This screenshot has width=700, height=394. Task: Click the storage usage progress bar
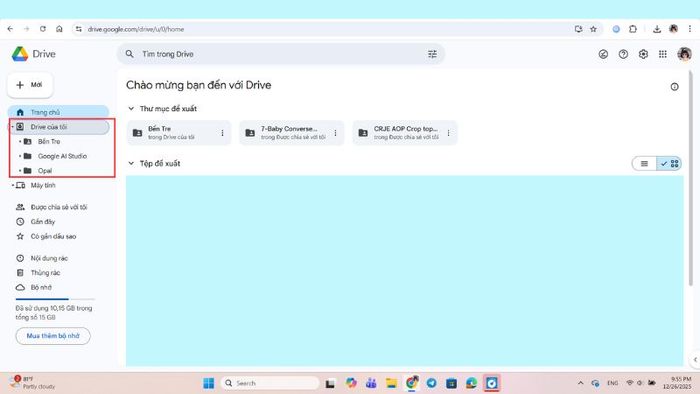click(x=55, y=299)
